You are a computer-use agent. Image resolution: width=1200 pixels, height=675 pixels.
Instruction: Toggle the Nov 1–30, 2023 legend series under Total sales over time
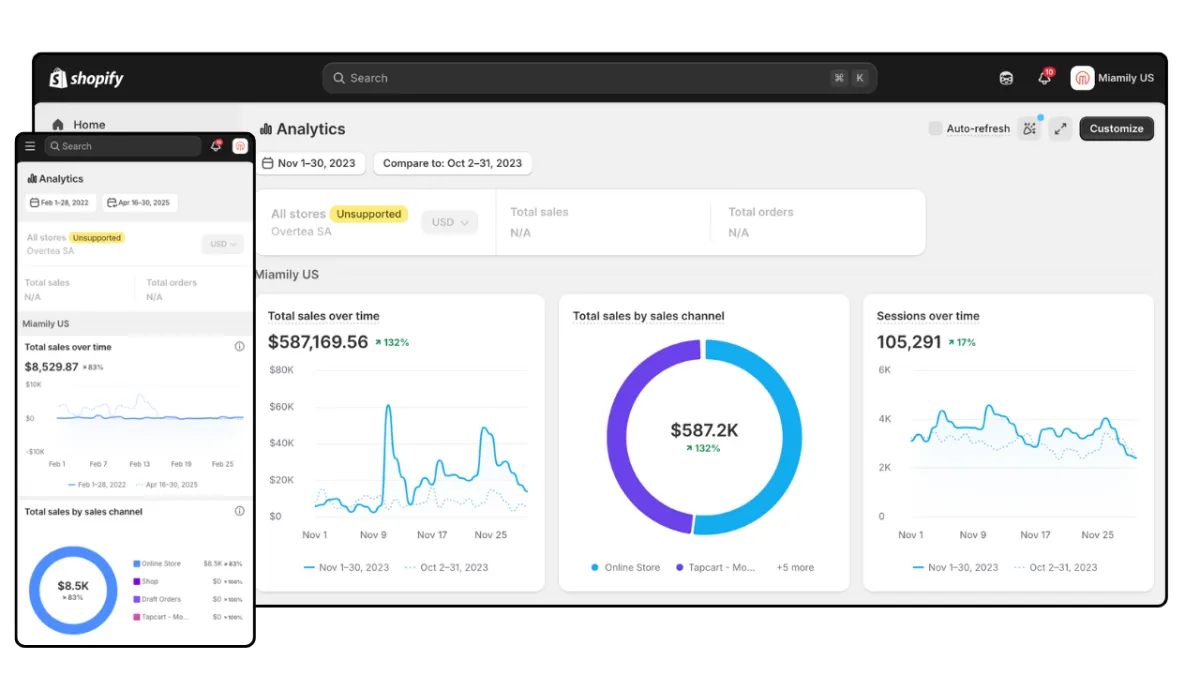click(346, 567)
